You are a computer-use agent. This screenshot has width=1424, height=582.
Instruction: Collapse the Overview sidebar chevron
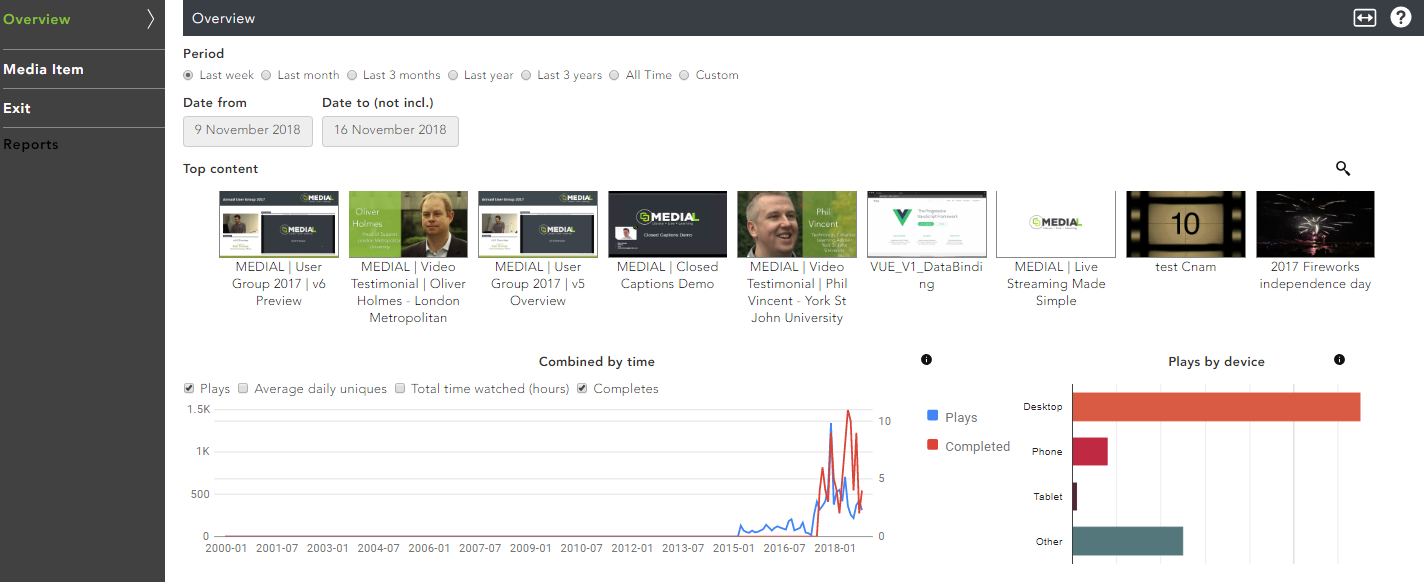[151, 19]
